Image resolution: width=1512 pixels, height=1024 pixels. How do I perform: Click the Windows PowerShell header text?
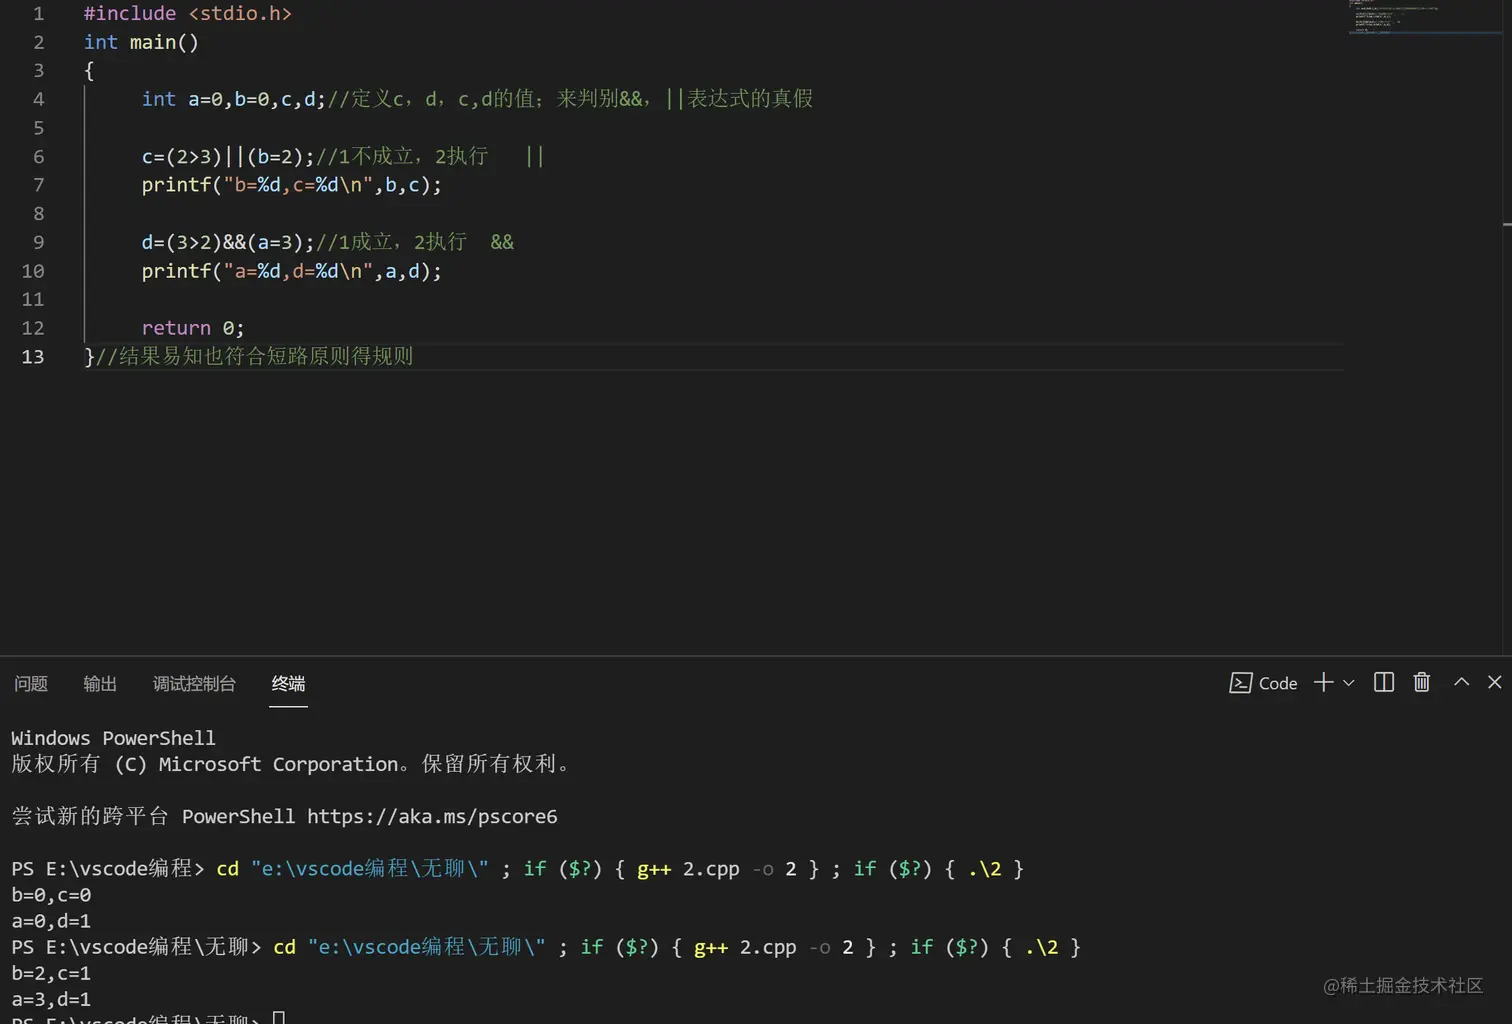[x=113, y=738]
